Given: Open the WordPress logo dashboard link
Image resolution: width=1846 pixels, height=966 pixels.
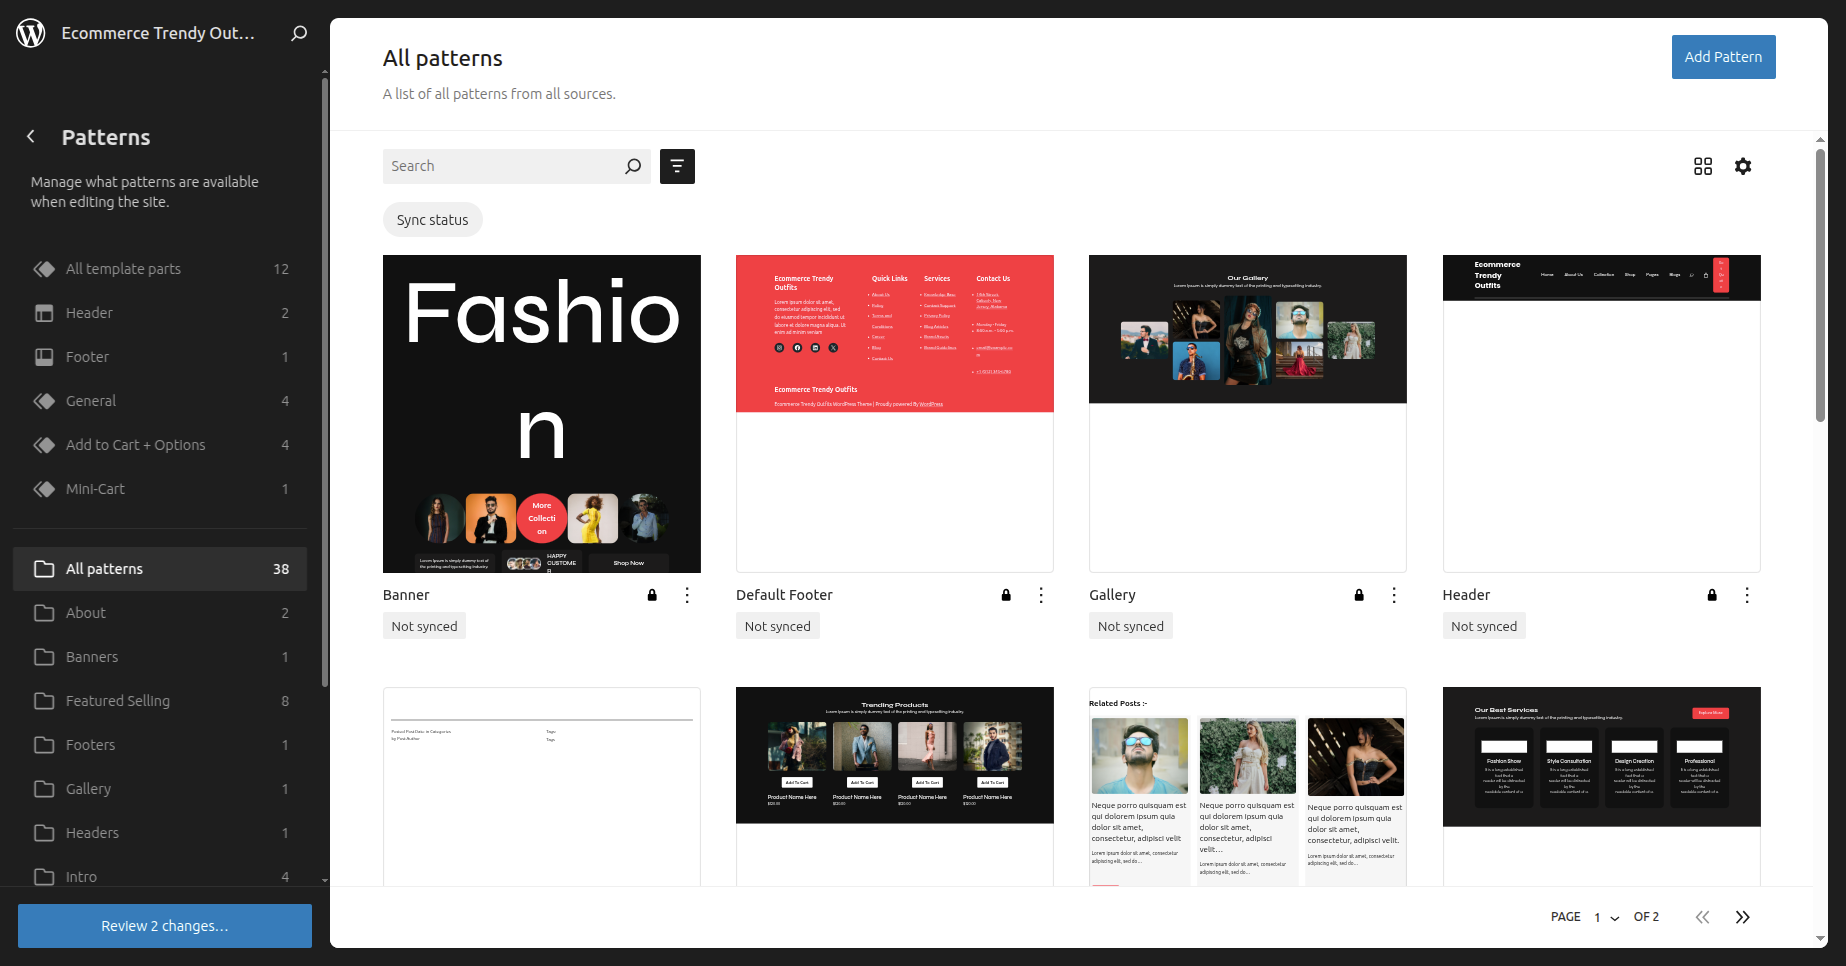Looking at the screenshot, I should [x=31, y=33].
